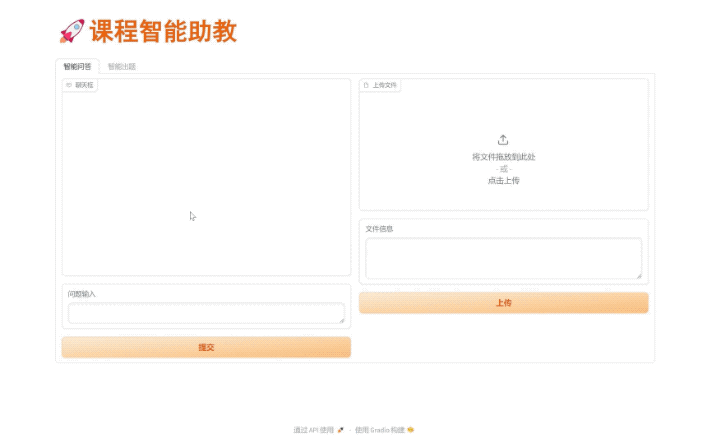Screen dimensions: 710x443
Task: Click the resize handle of 问题输入 box
Action: [341, 320]
